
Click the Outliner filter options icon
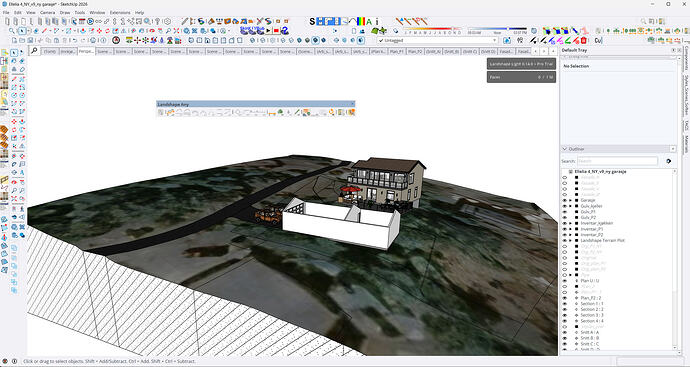(668, 161)
